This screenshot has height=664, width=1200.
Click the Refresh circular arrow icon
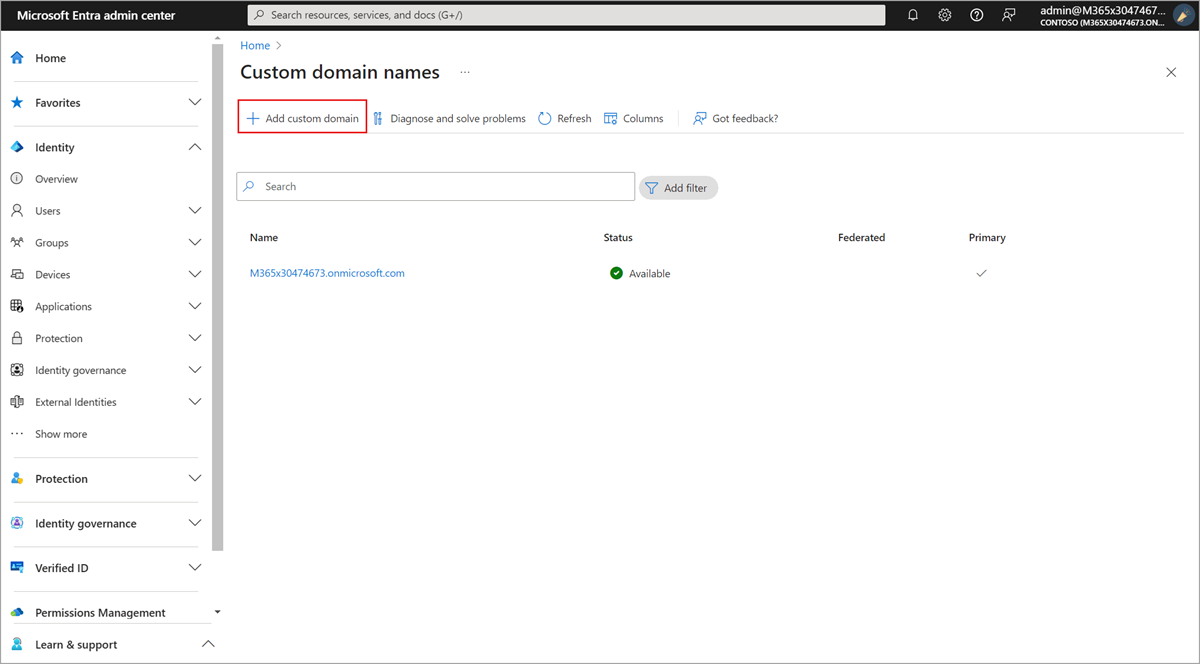tap(545, 118)
